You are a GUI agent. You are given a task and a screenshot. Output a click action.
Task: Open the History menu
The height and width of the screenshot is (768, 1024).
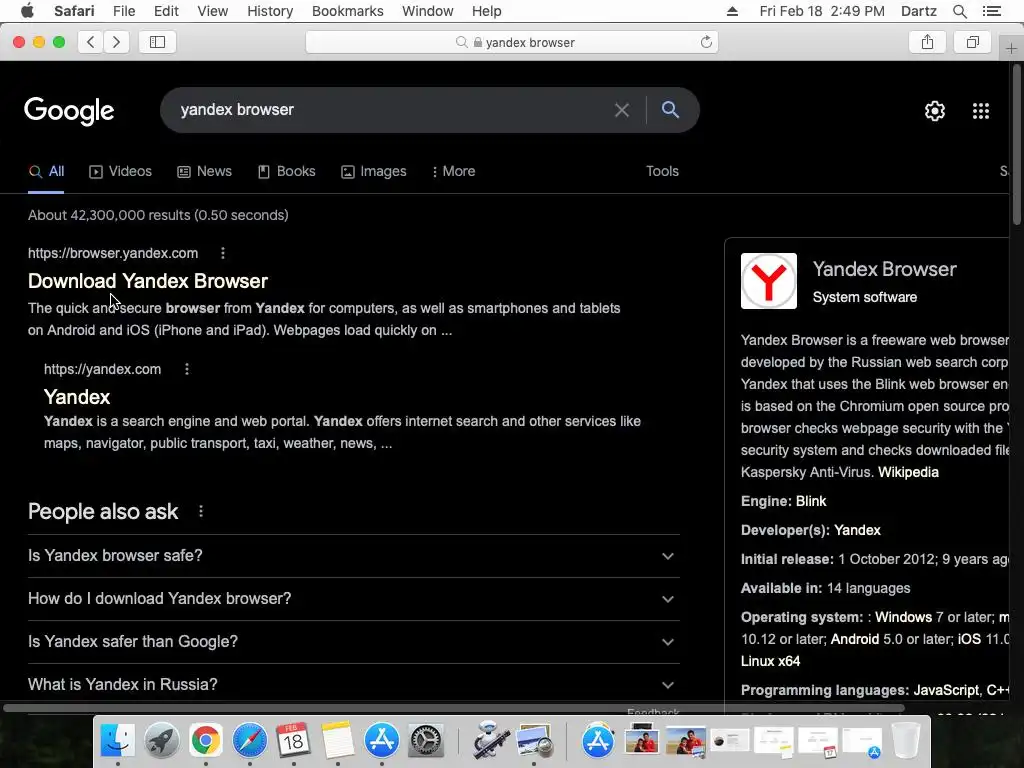tap(270, 11)
